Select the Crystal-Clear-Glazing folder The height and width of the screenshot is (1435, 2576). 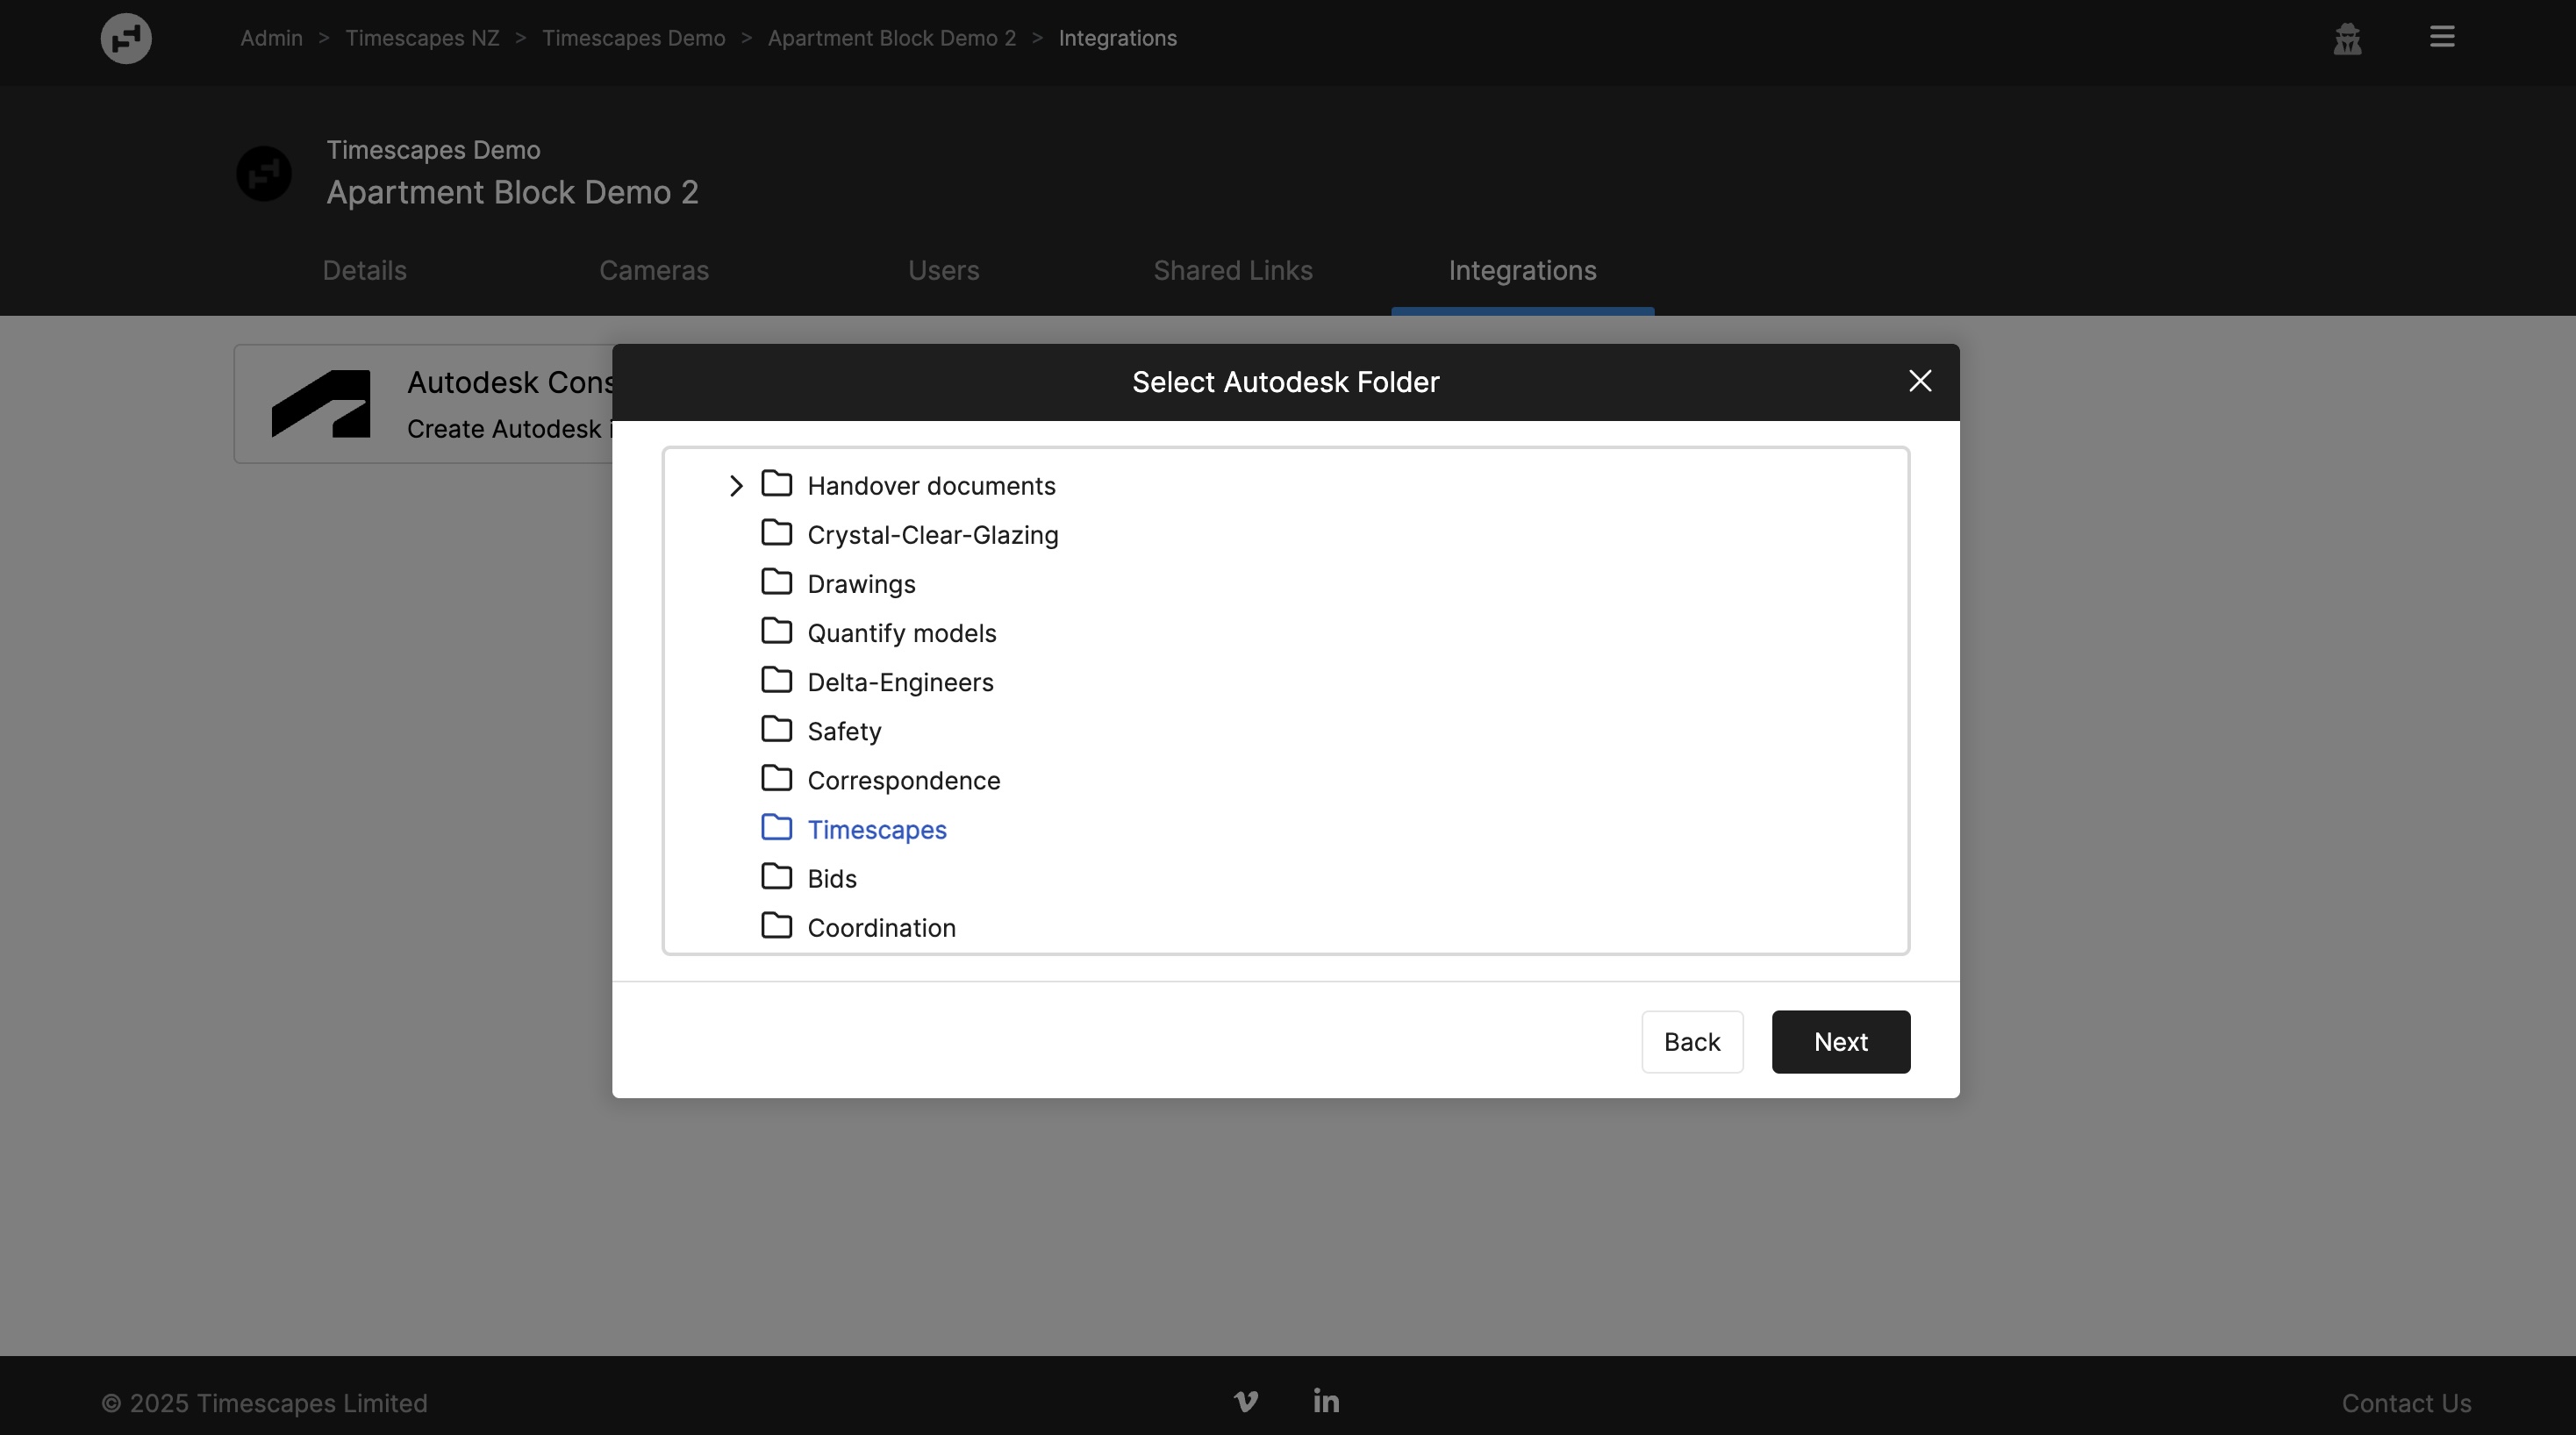(932, 535)
